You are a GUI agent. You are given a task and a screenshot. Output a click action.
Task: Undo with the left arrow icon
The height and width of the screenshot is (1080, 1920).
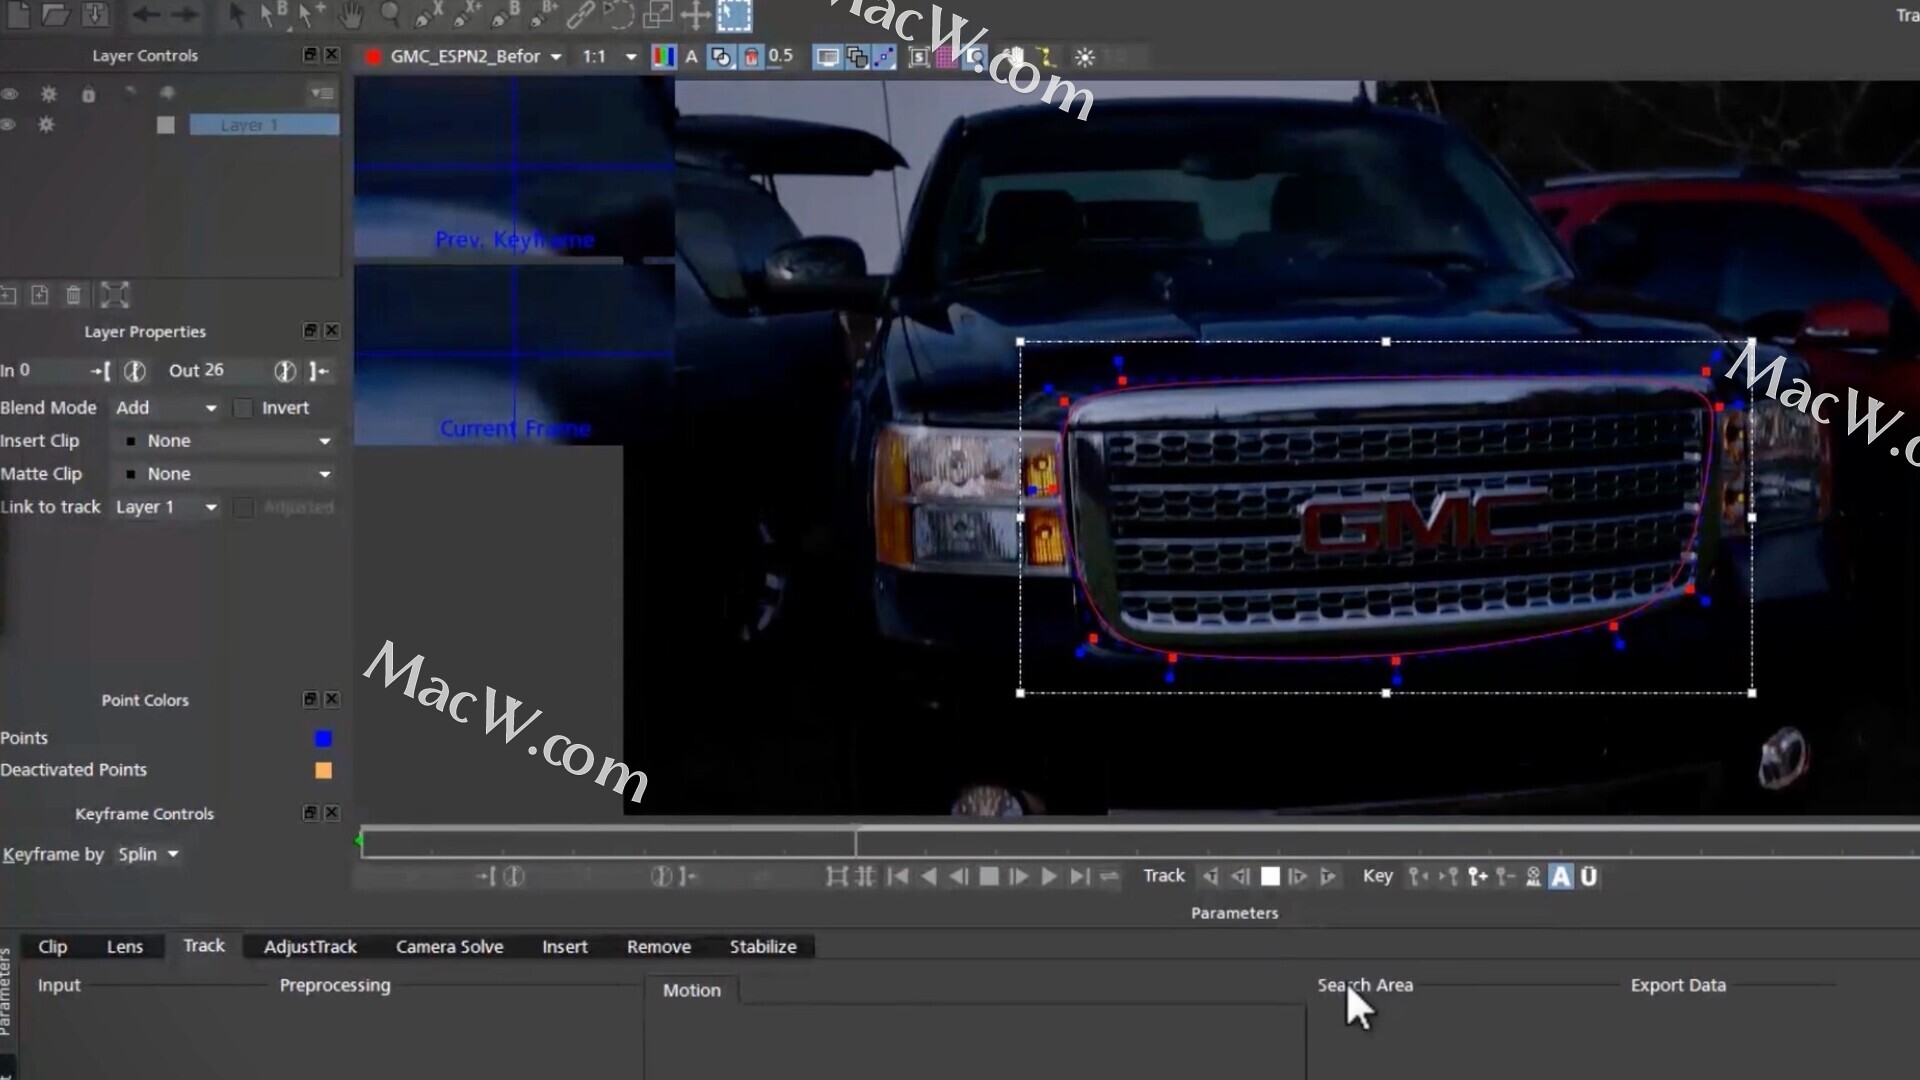(x=146, y=14)
